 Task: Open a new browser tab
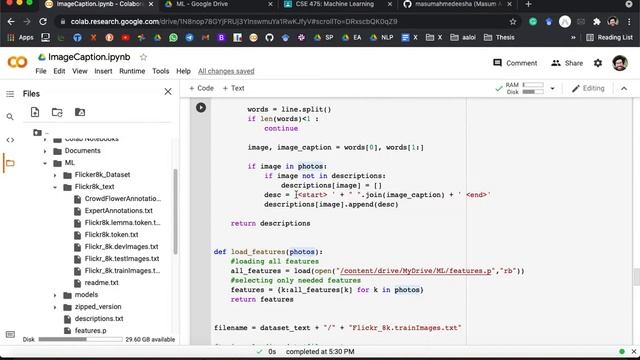(529, 4)
